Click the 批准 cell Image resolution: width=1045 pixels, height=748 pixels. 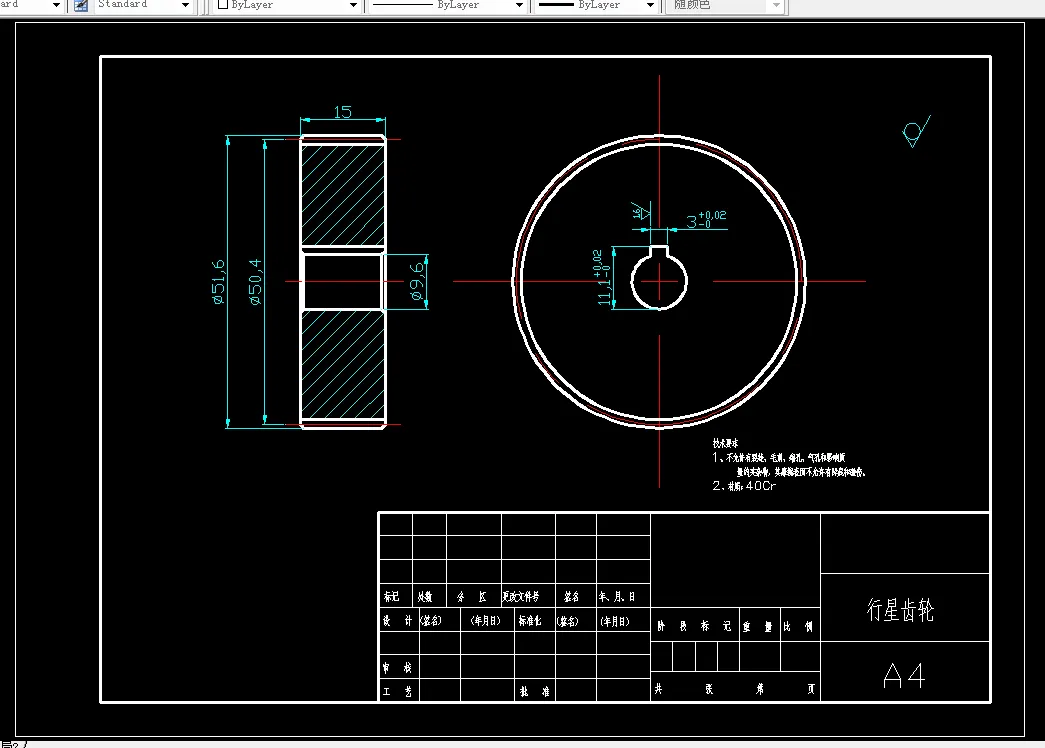pos(534,691)
